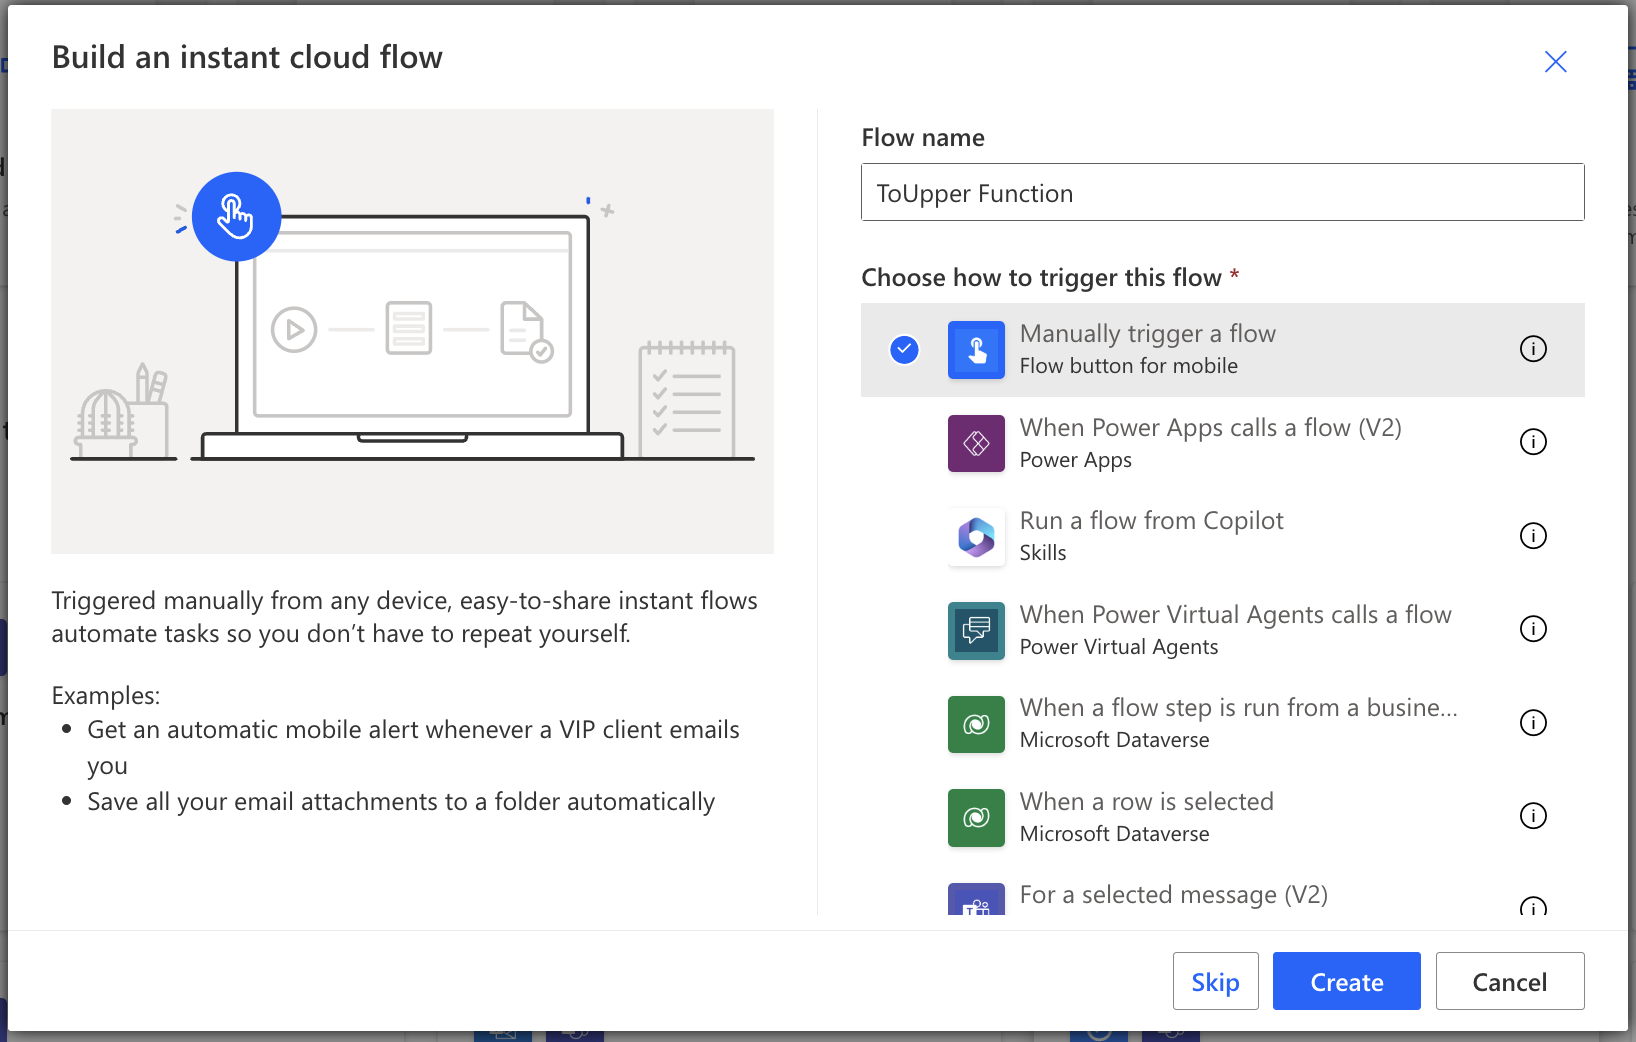Close the Build an instant cloud flow dialog
Screen dimensions: 1636x1042
coord(1555,62)
